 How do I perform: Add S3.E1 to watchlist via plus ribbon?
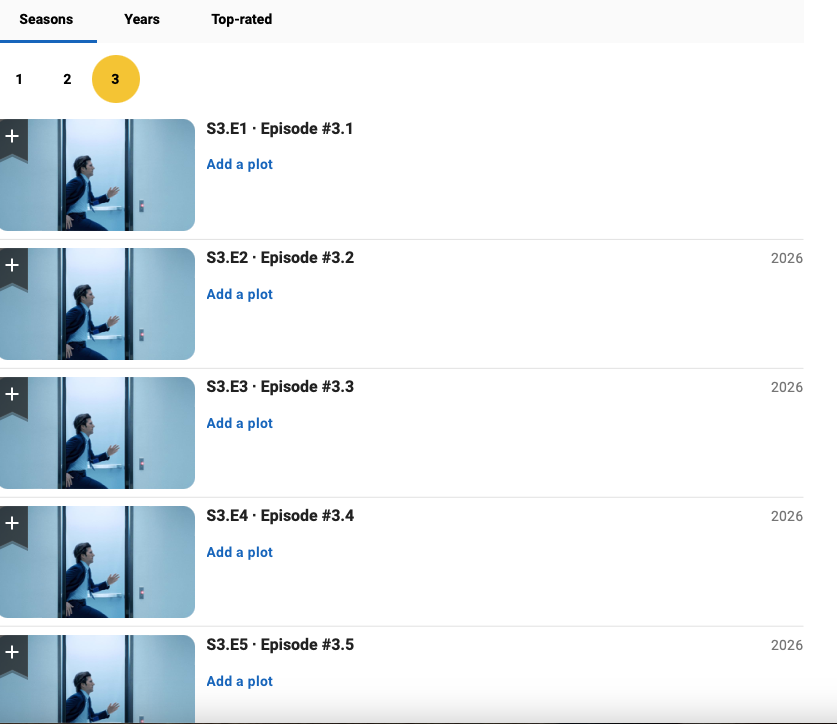coord(13,138)
